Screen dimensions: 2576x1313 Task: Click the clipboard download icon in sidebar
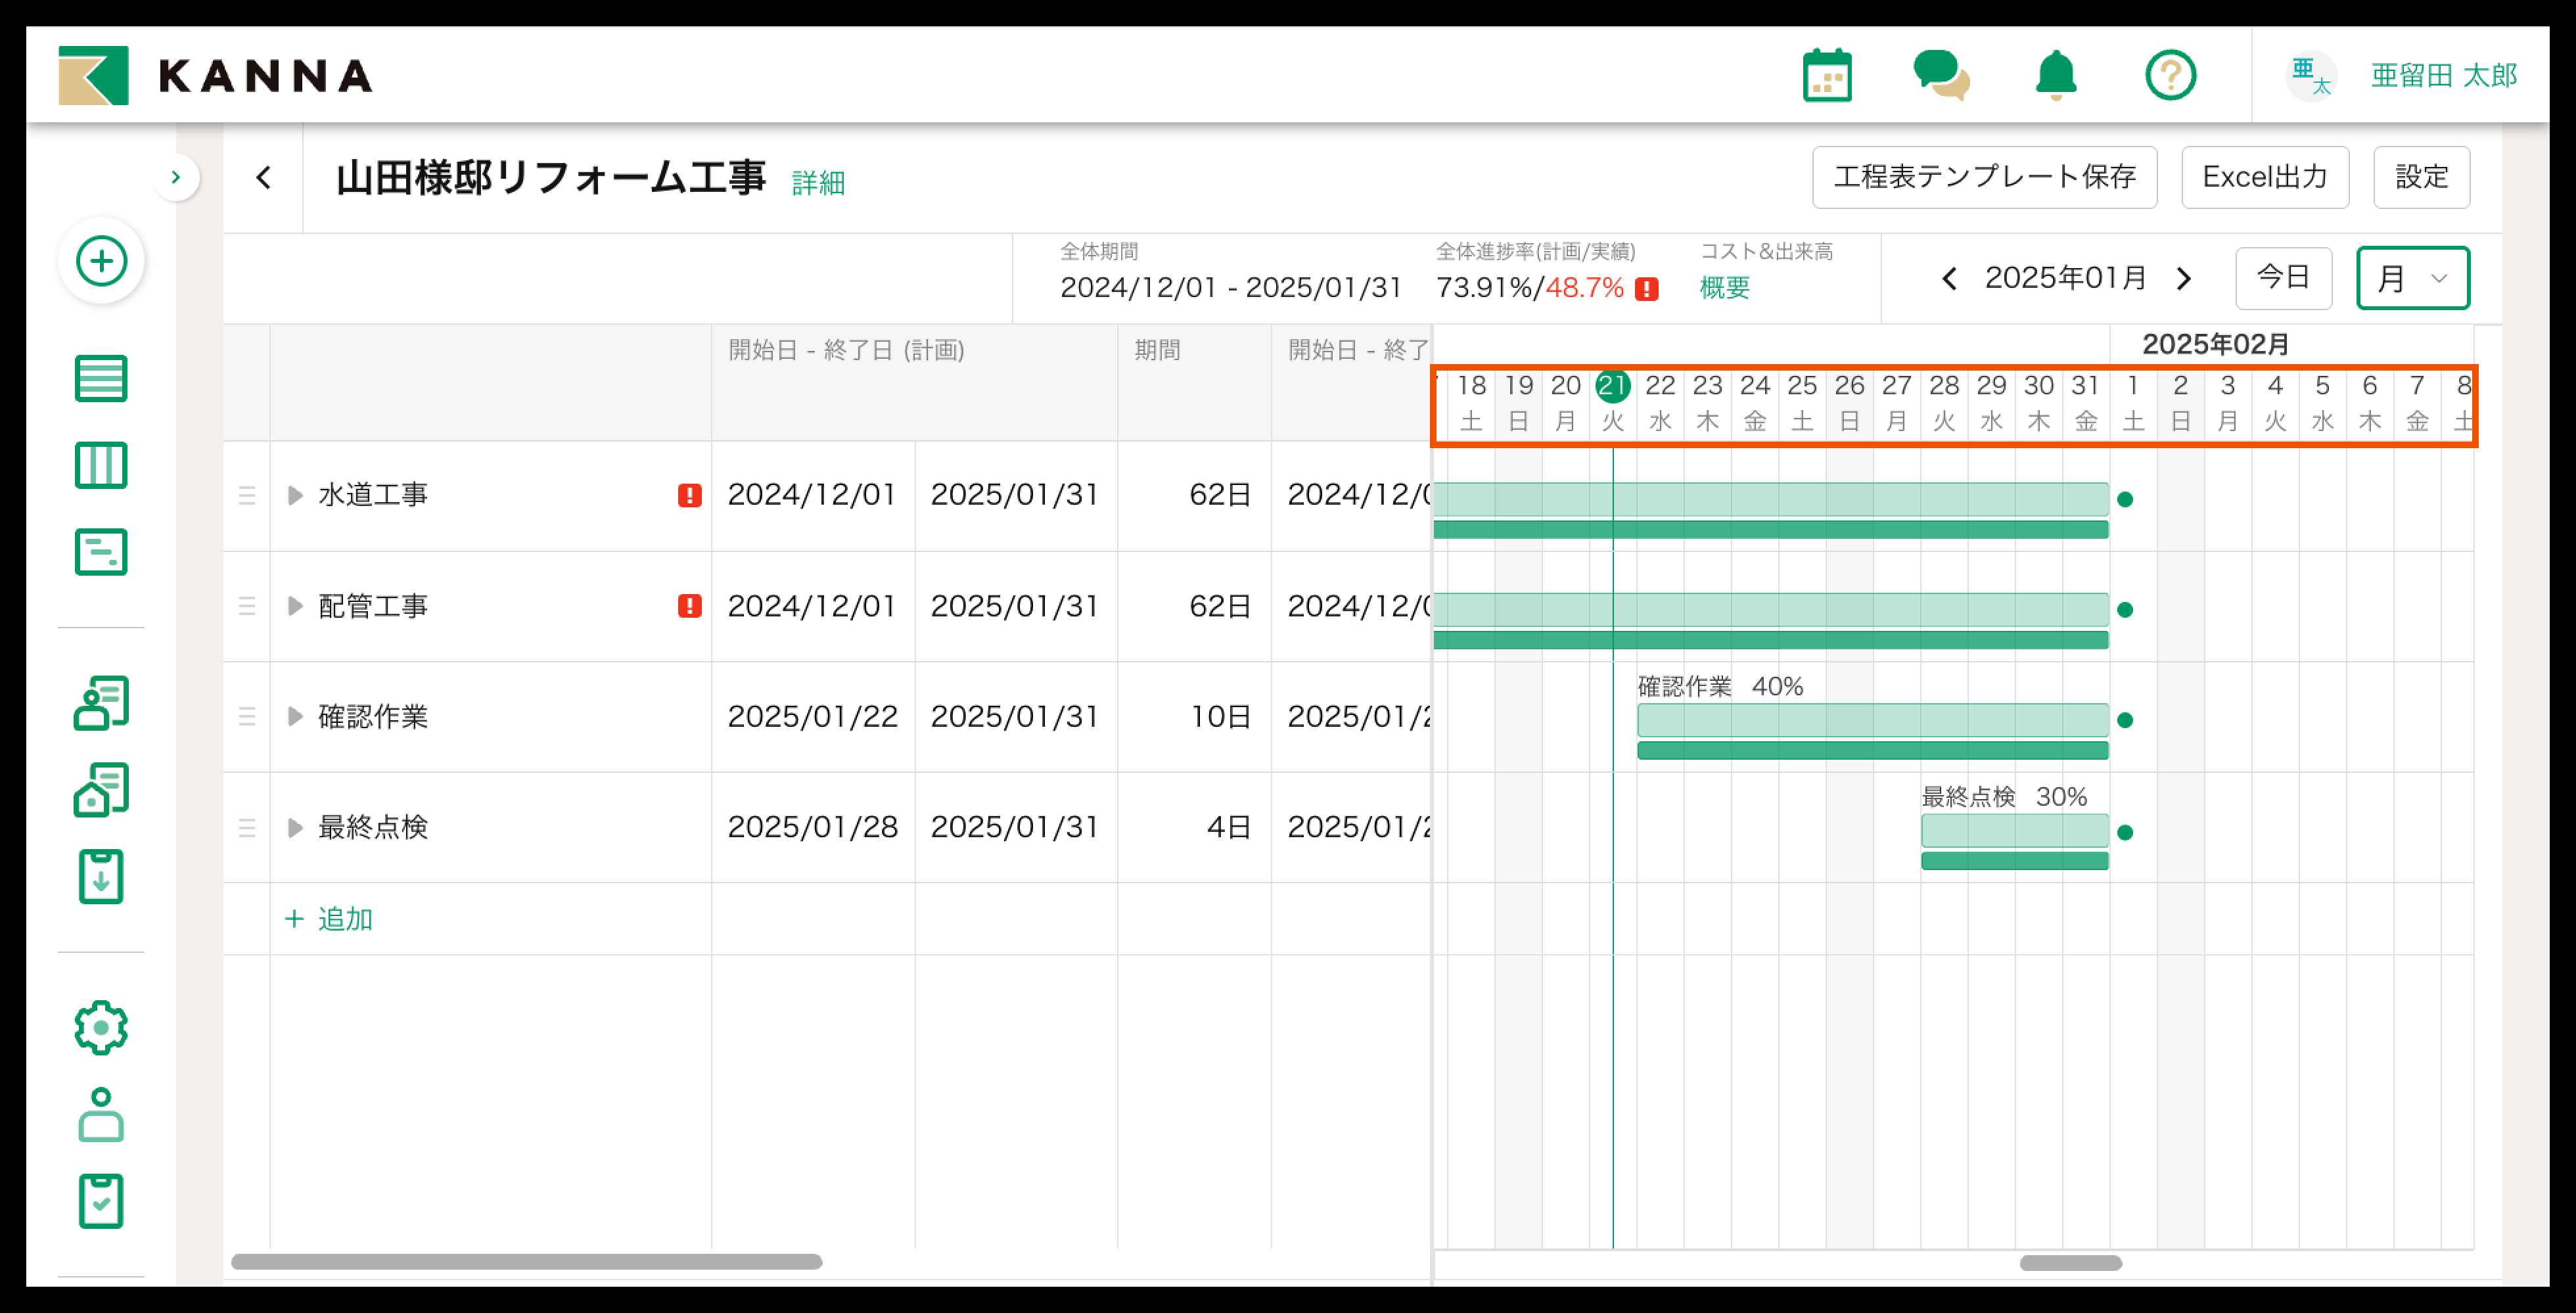[101, 877]
